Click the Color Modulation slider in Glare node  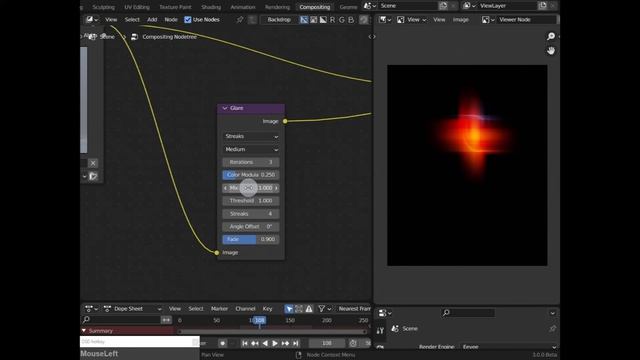pos(251,175)
